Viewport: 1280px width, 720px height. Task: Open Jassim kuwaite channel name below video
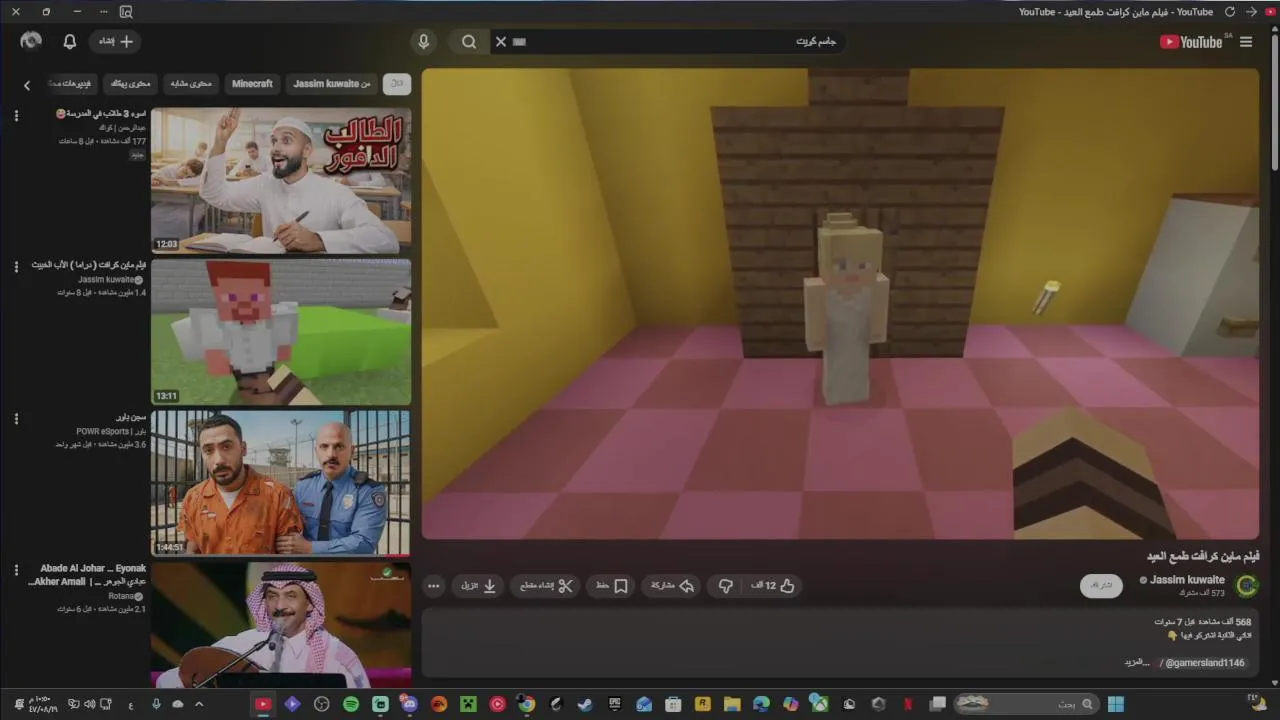[1187, 580]
